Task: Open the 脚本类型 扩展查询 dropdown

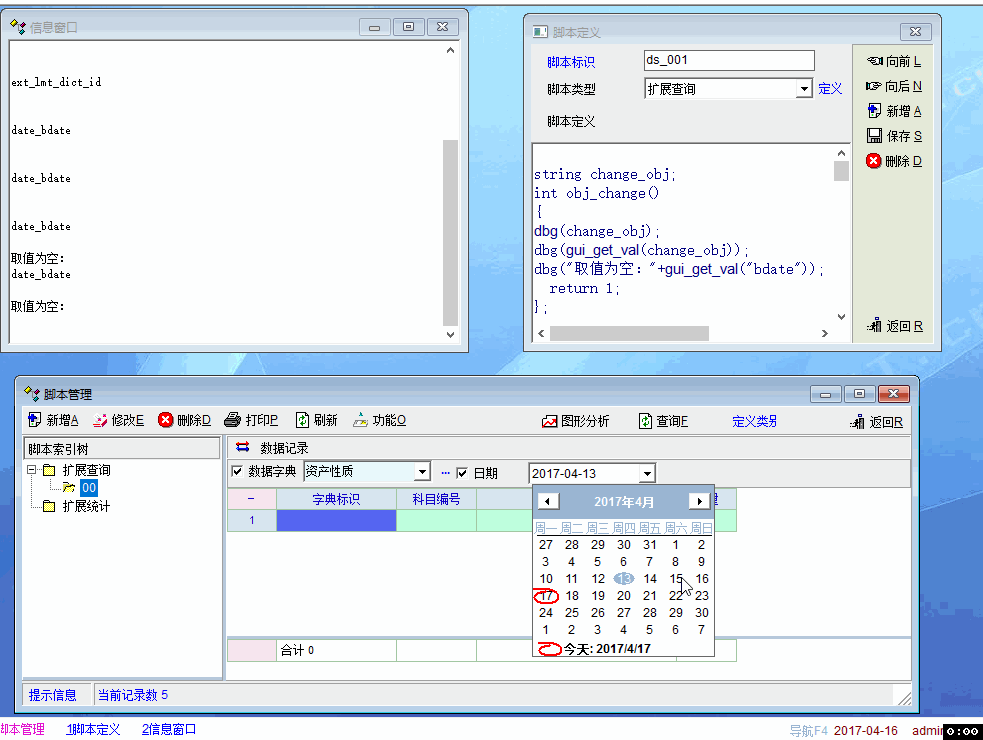Action: [804, 89]
